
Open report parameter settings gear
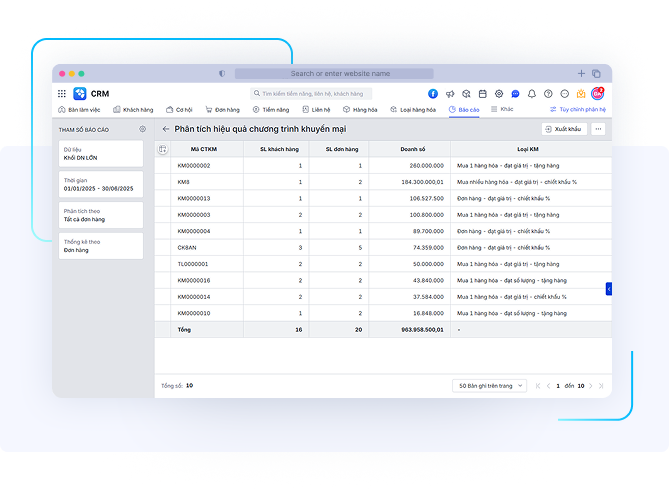coord(143,129)
